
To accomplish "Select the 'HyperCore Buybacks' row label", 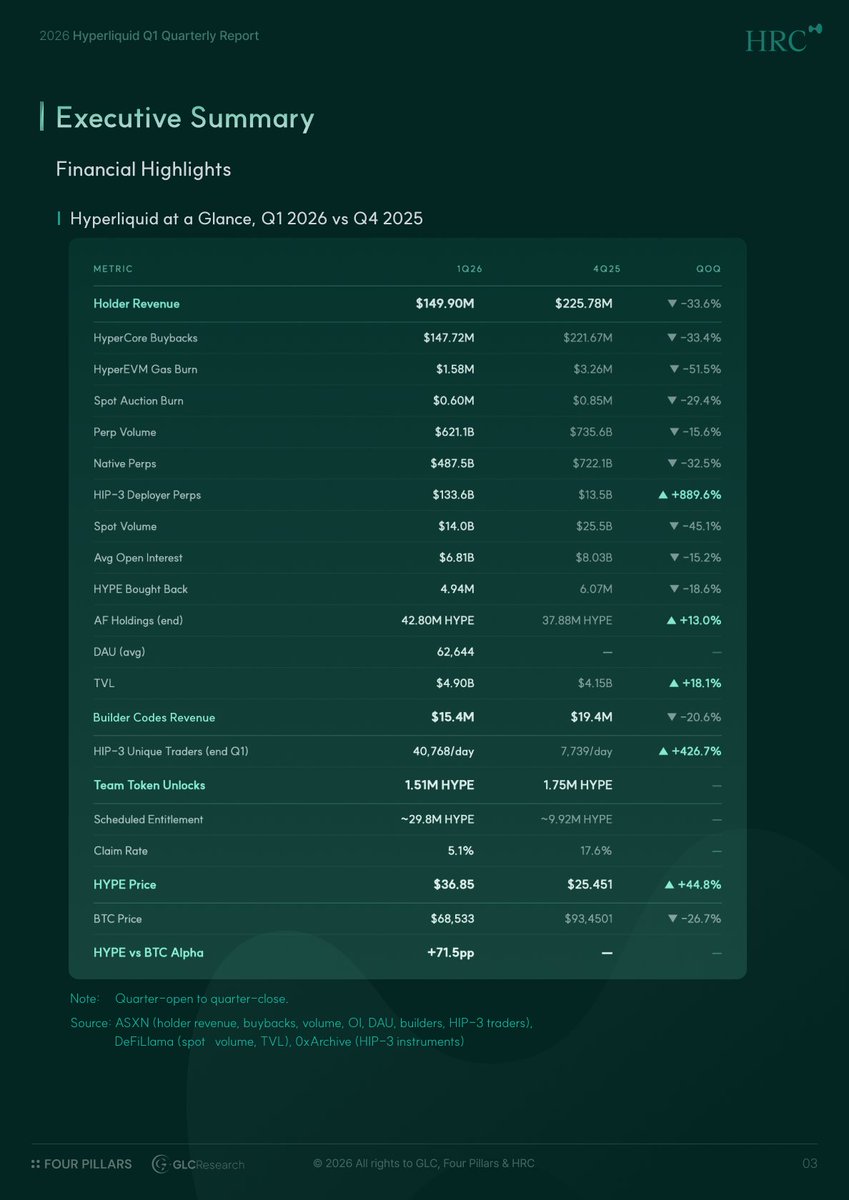I will 145,338.
